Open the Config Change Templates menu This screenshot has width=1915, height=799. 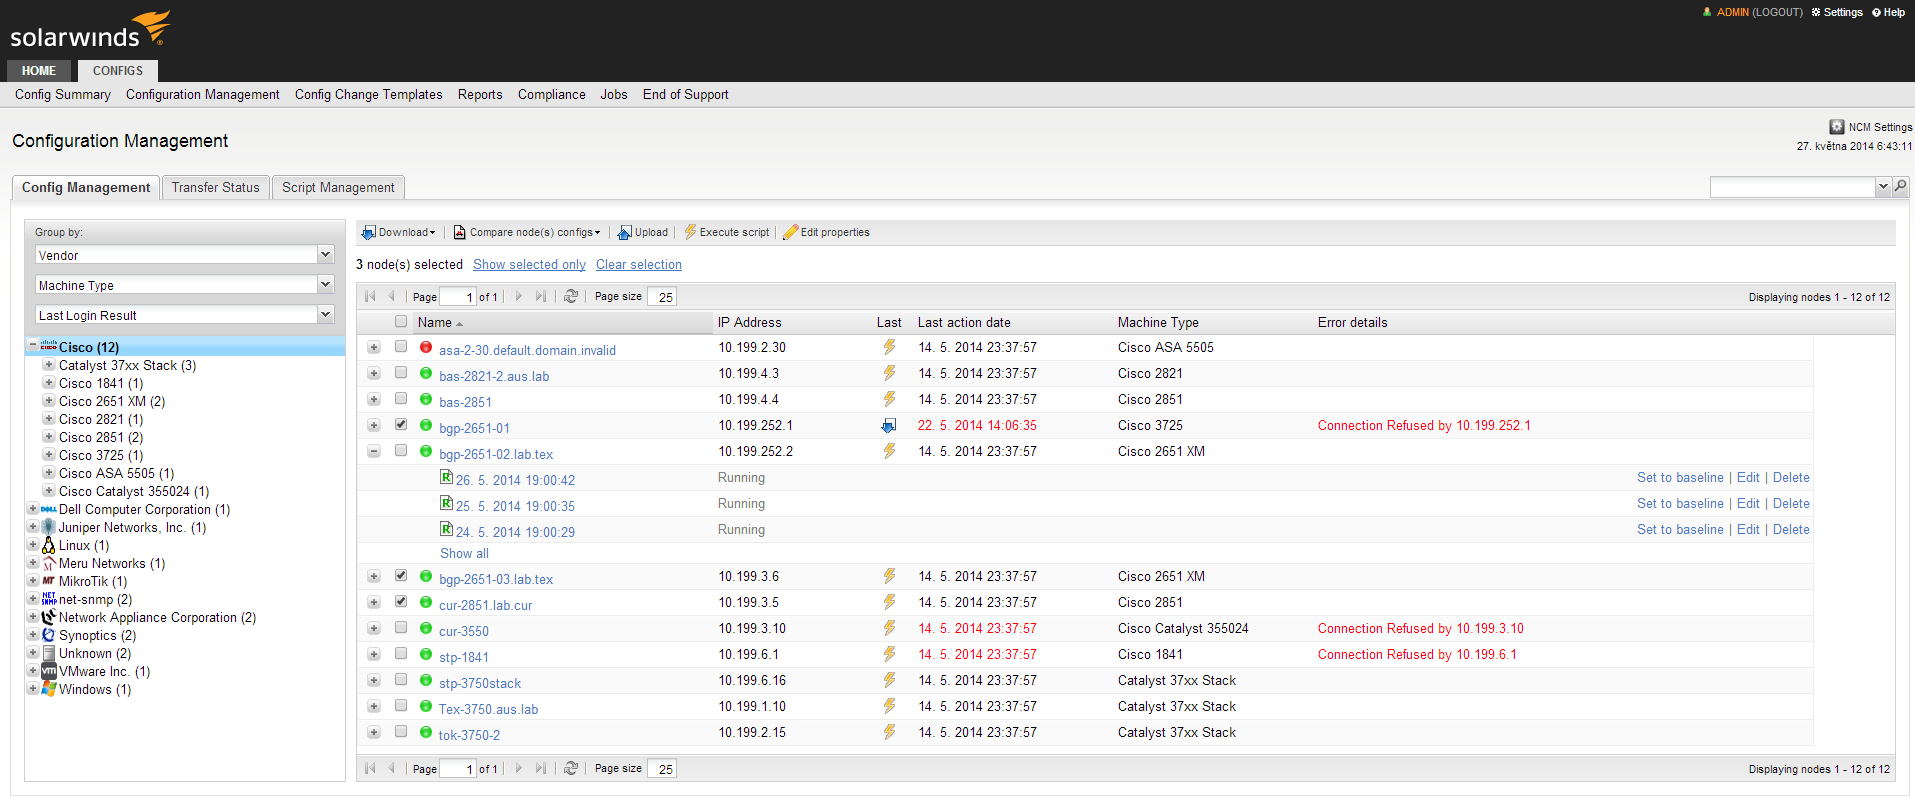coord(369,94)
